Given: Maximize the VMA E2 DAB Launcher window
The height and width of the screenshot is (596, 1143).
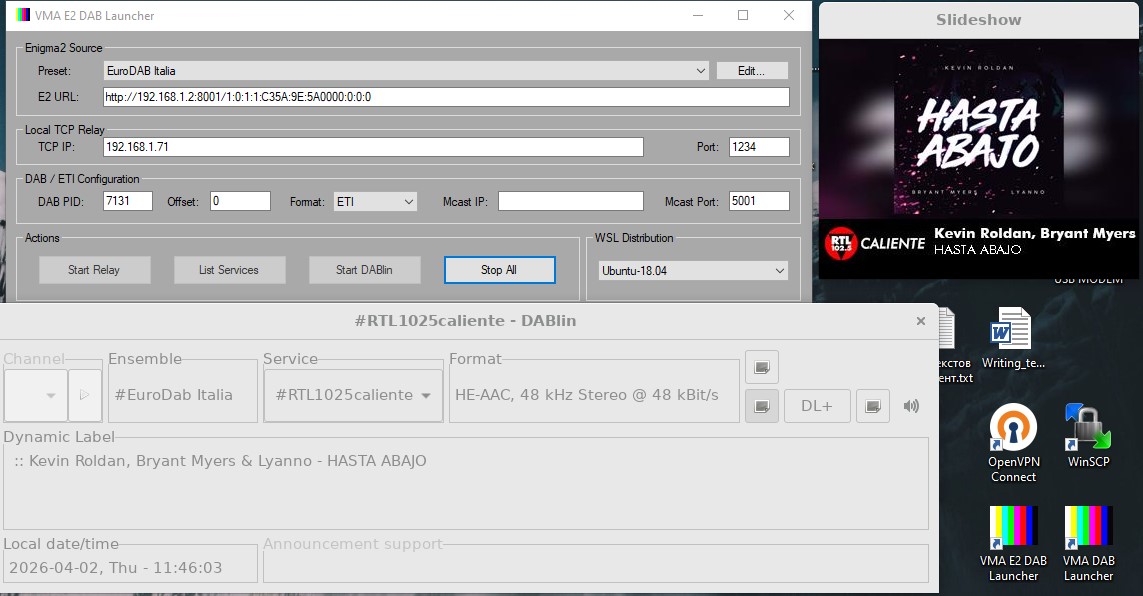Looking at the screenshot, I should coord(743,15).
